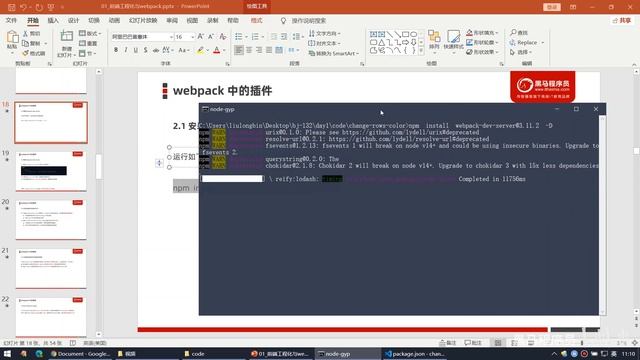Insert a New Slide
The height and width of the screenshot is (360, 640).
pos(66,43)
